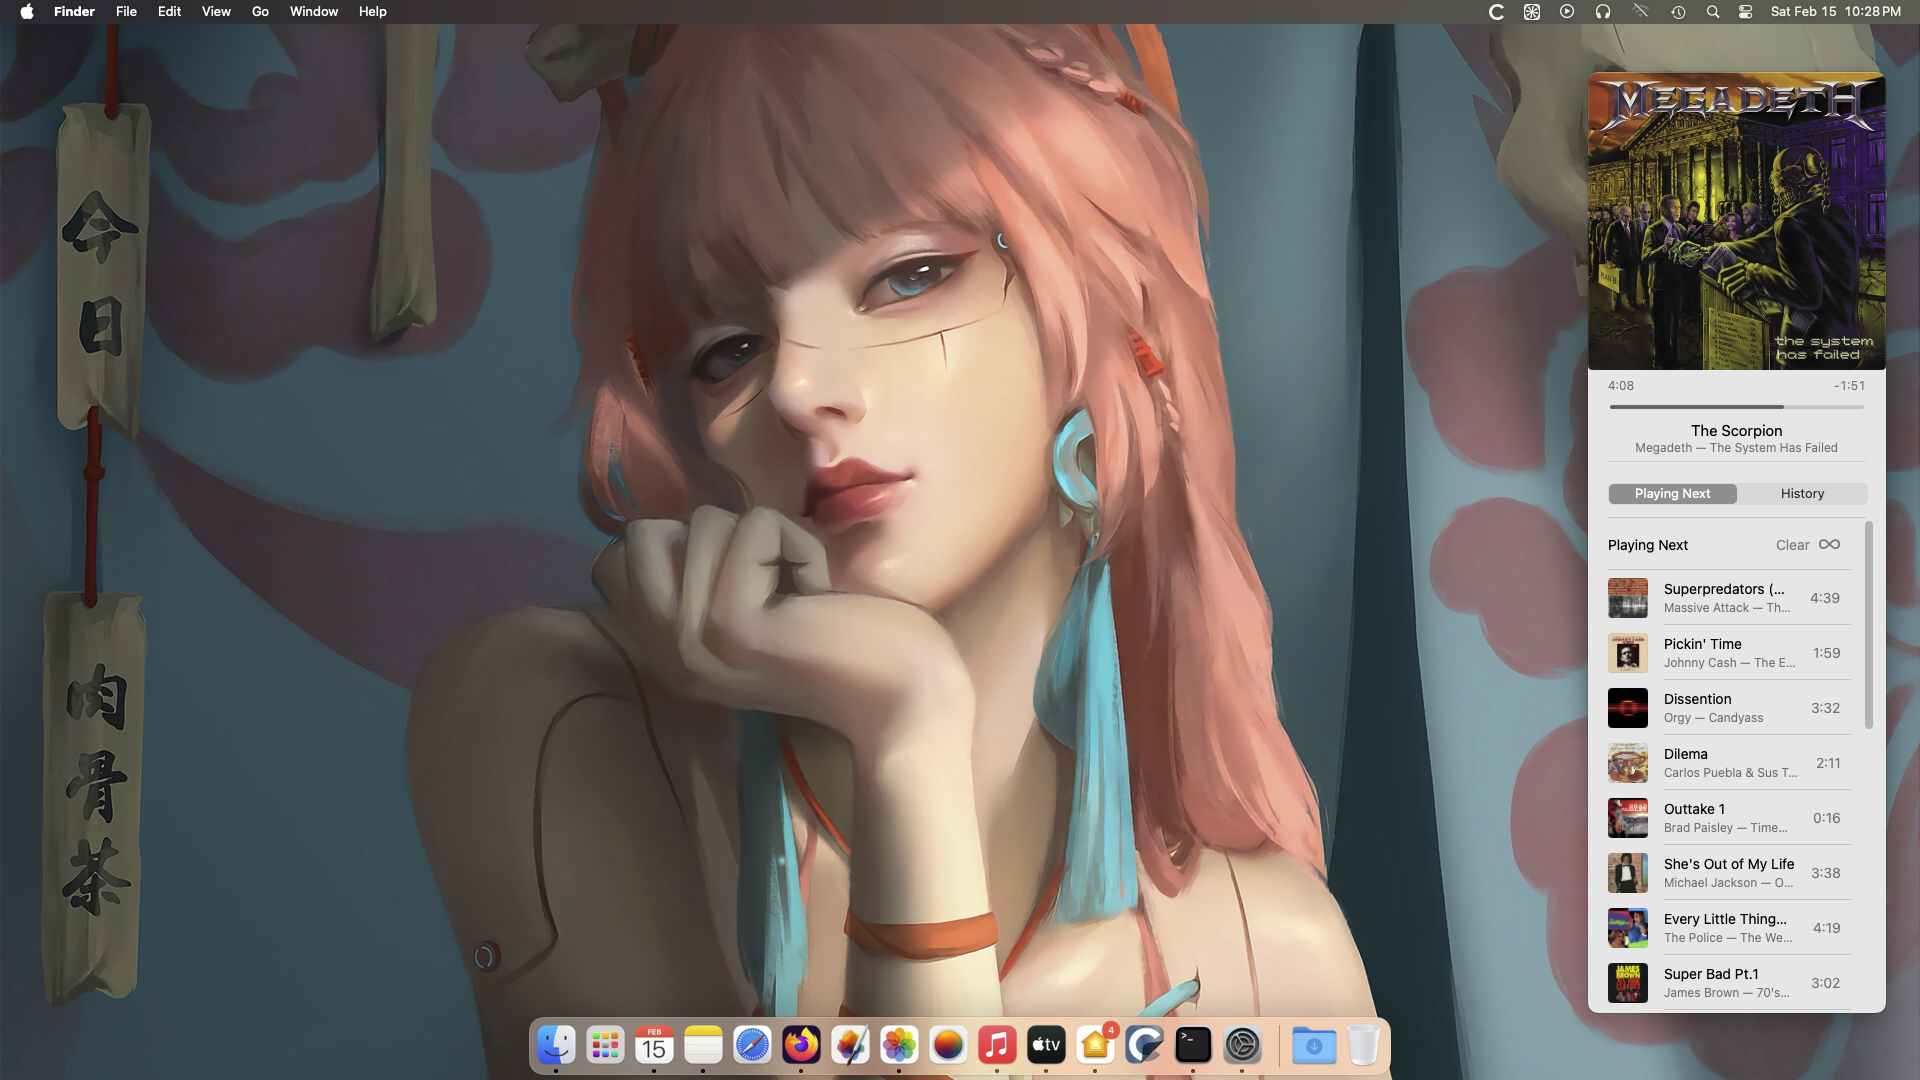Switch to the History tab
The height and width of the screenshot is (1080, 1920).
point(1802,494)
